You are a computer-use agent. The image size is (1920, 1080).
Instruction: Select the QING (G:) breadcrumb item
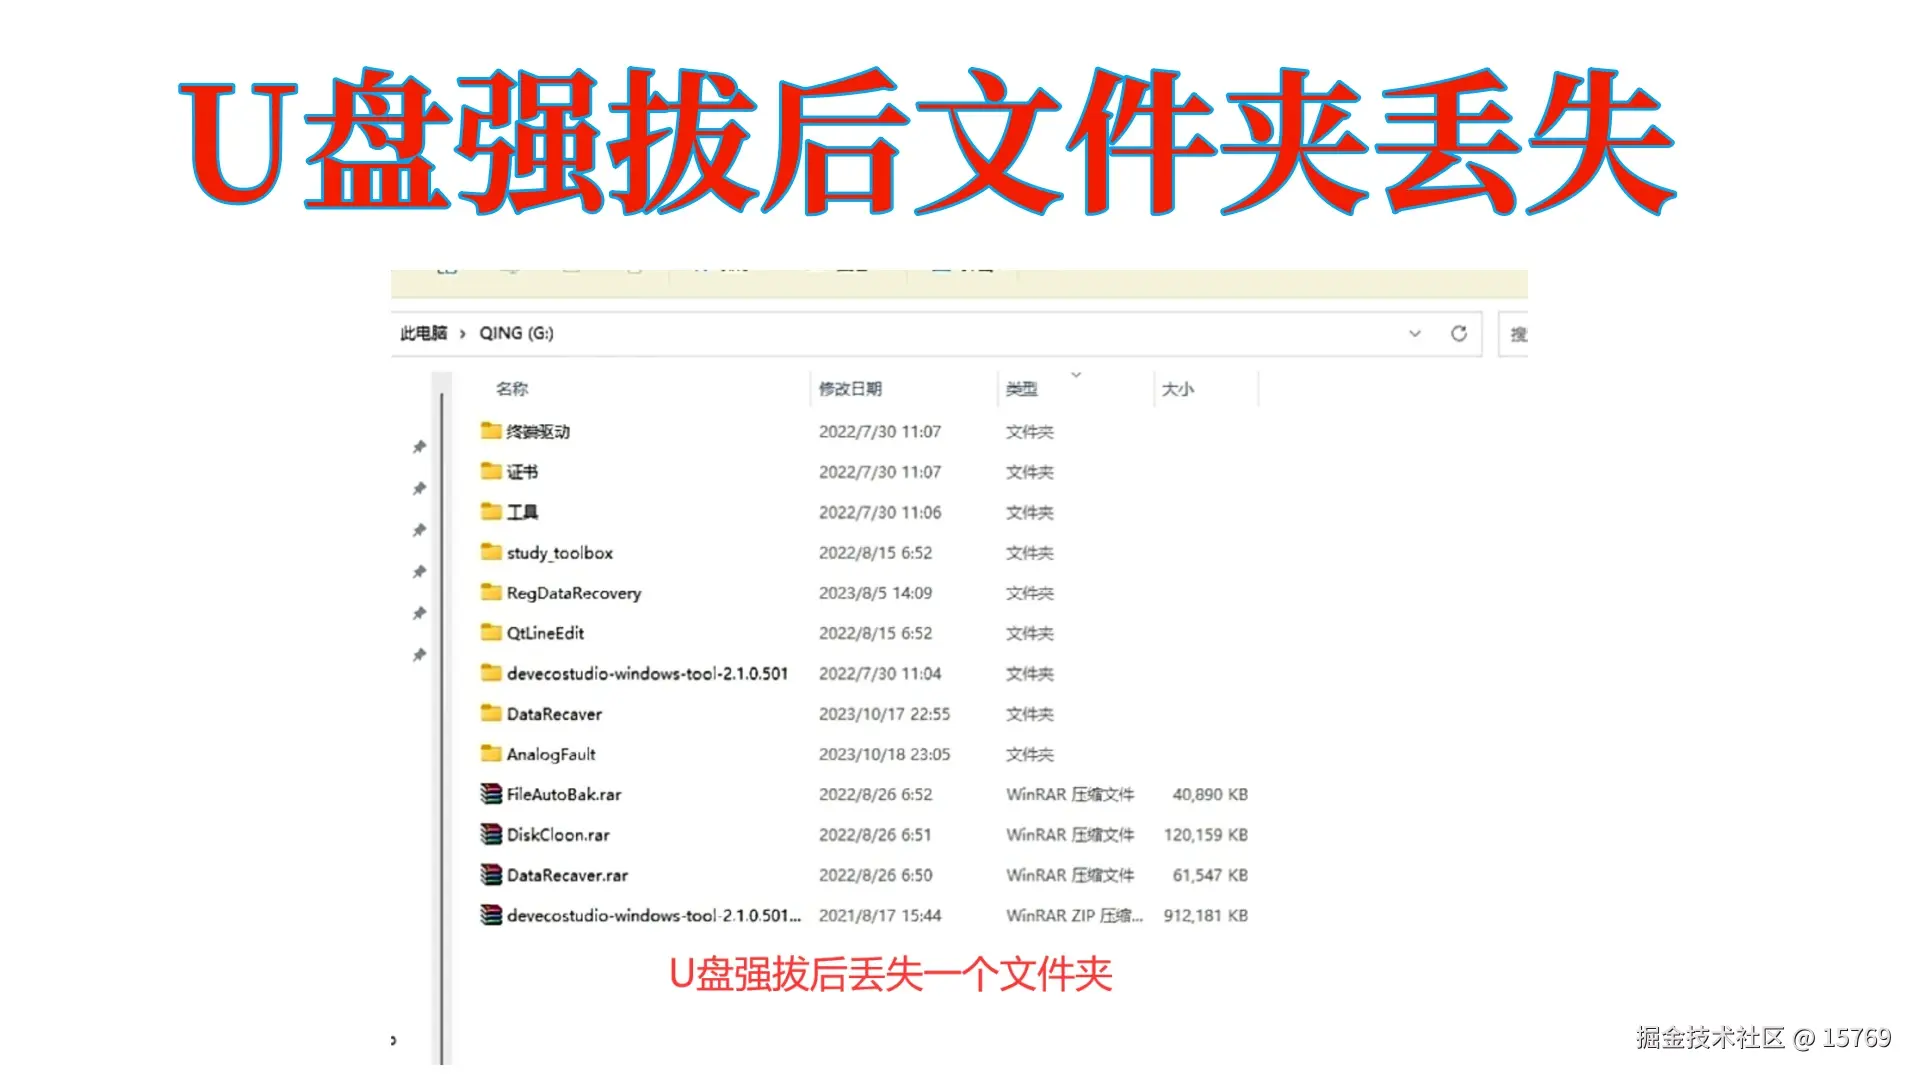pyautogui.click(x=514, y=333)
